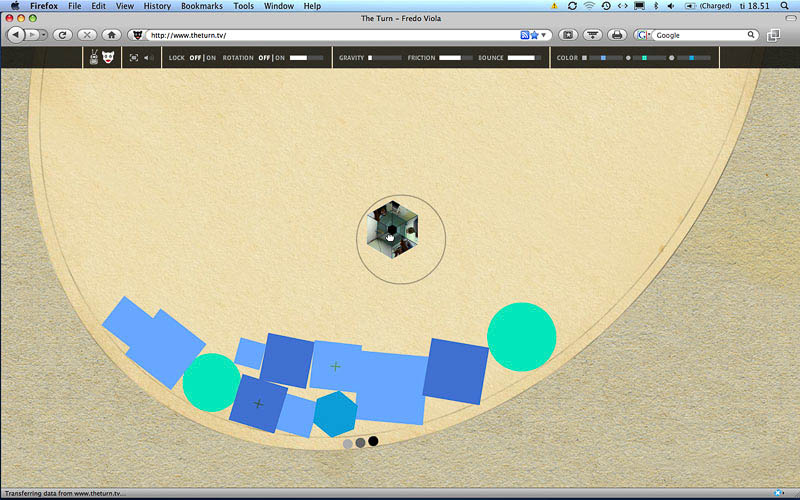Click the site favicon beside the URL
The image size is (800, 500).
(x=137, y=35)
